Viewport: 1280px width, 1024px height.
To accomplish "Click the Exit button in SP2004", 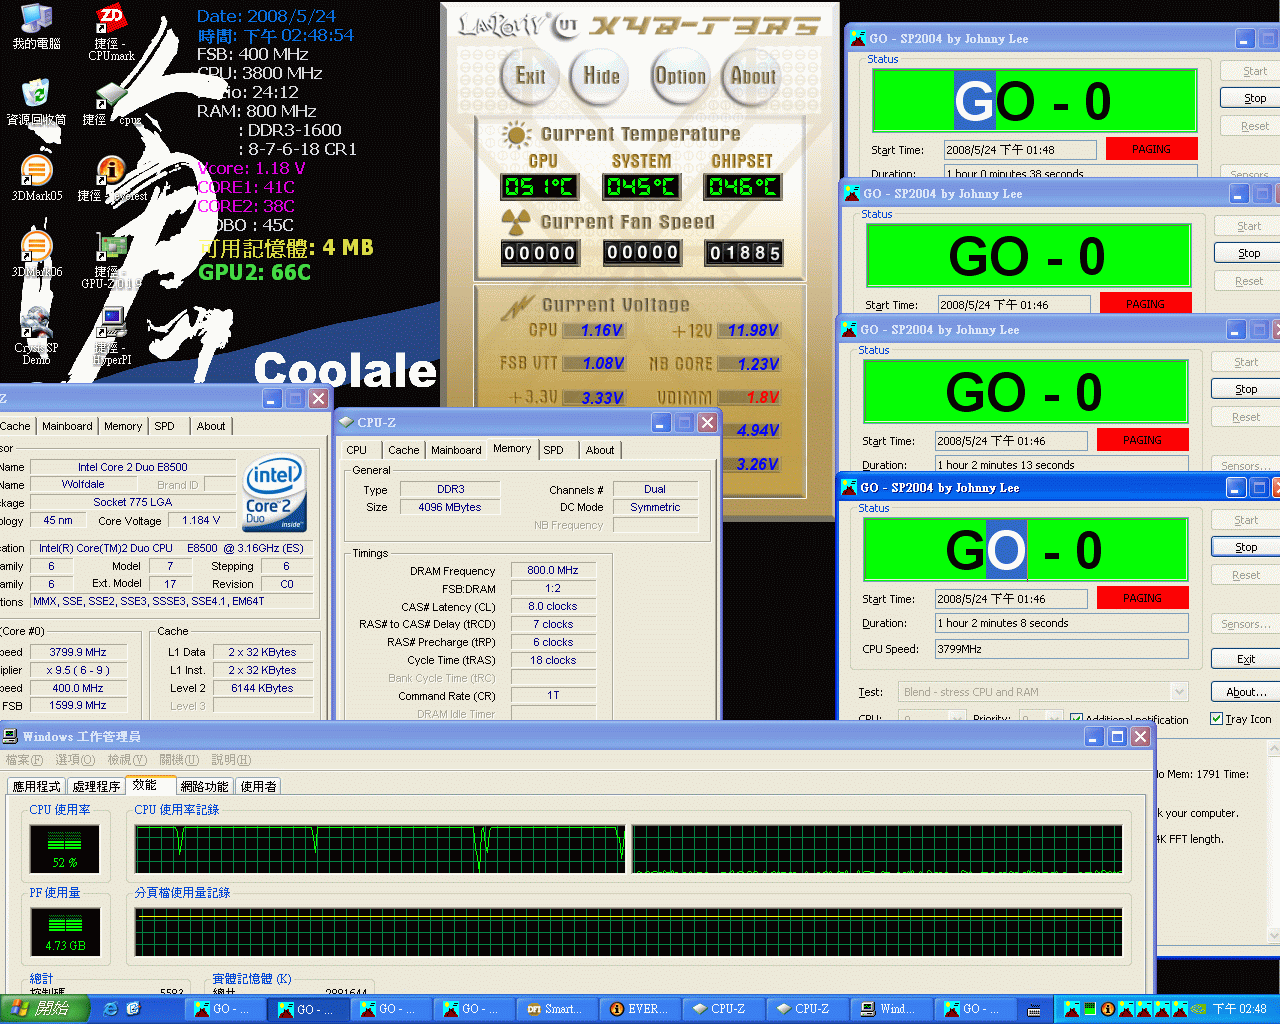I will click(x=1245, y=659).
